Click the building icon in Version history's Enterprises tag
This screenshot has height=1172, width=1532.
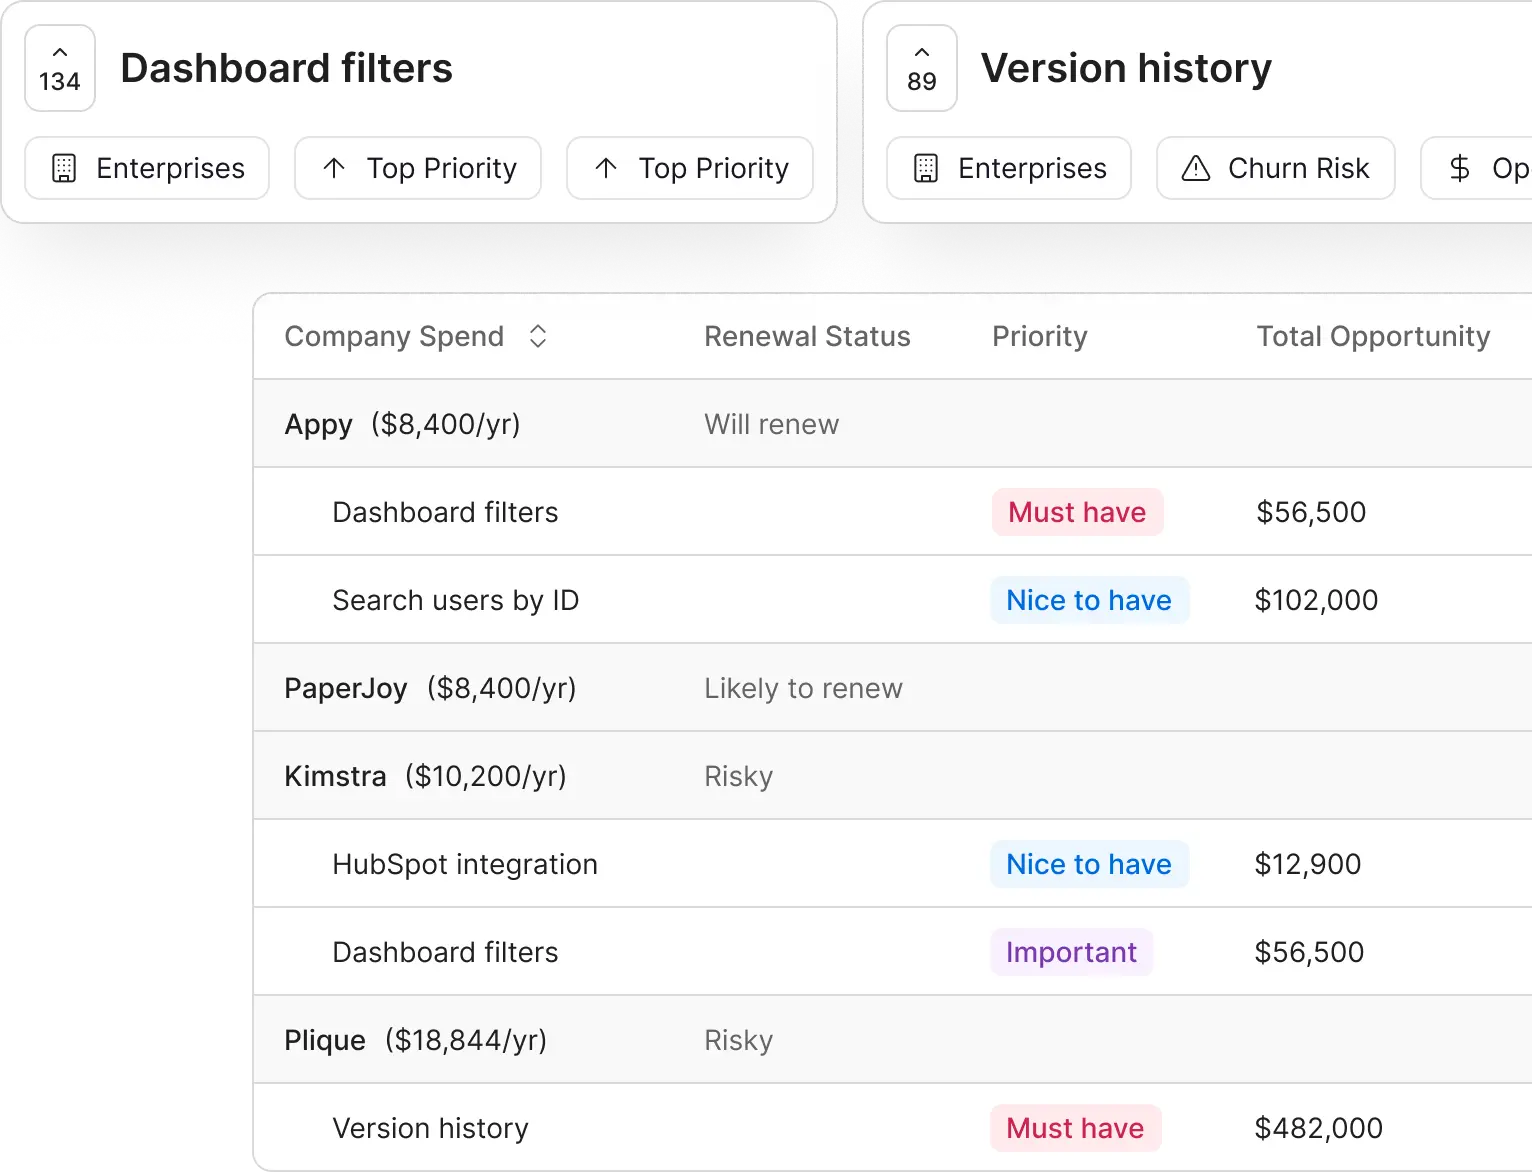[x=926, y=168]
